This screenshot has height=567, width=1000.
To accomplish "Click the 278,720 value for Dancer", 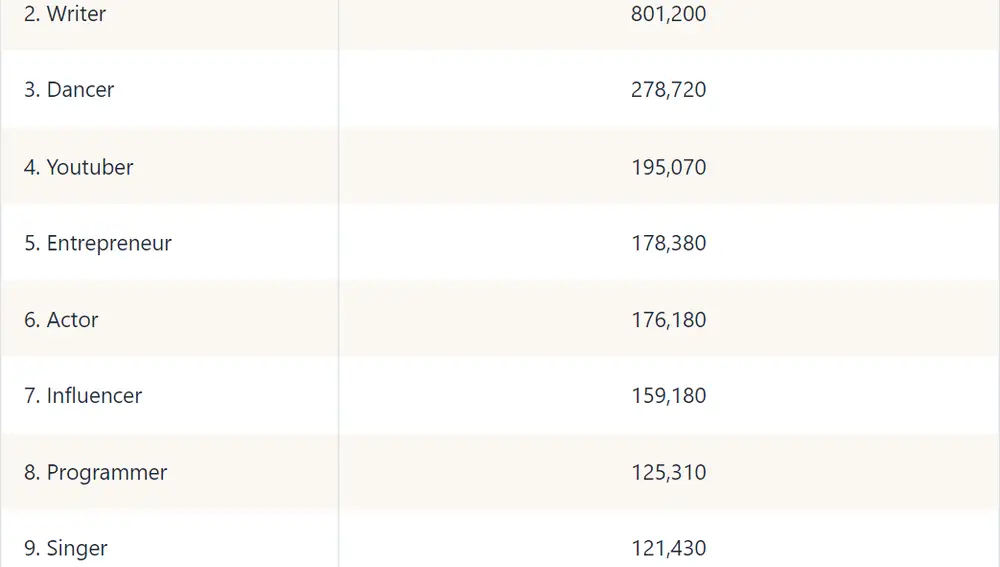I will (x=668, y=89).
